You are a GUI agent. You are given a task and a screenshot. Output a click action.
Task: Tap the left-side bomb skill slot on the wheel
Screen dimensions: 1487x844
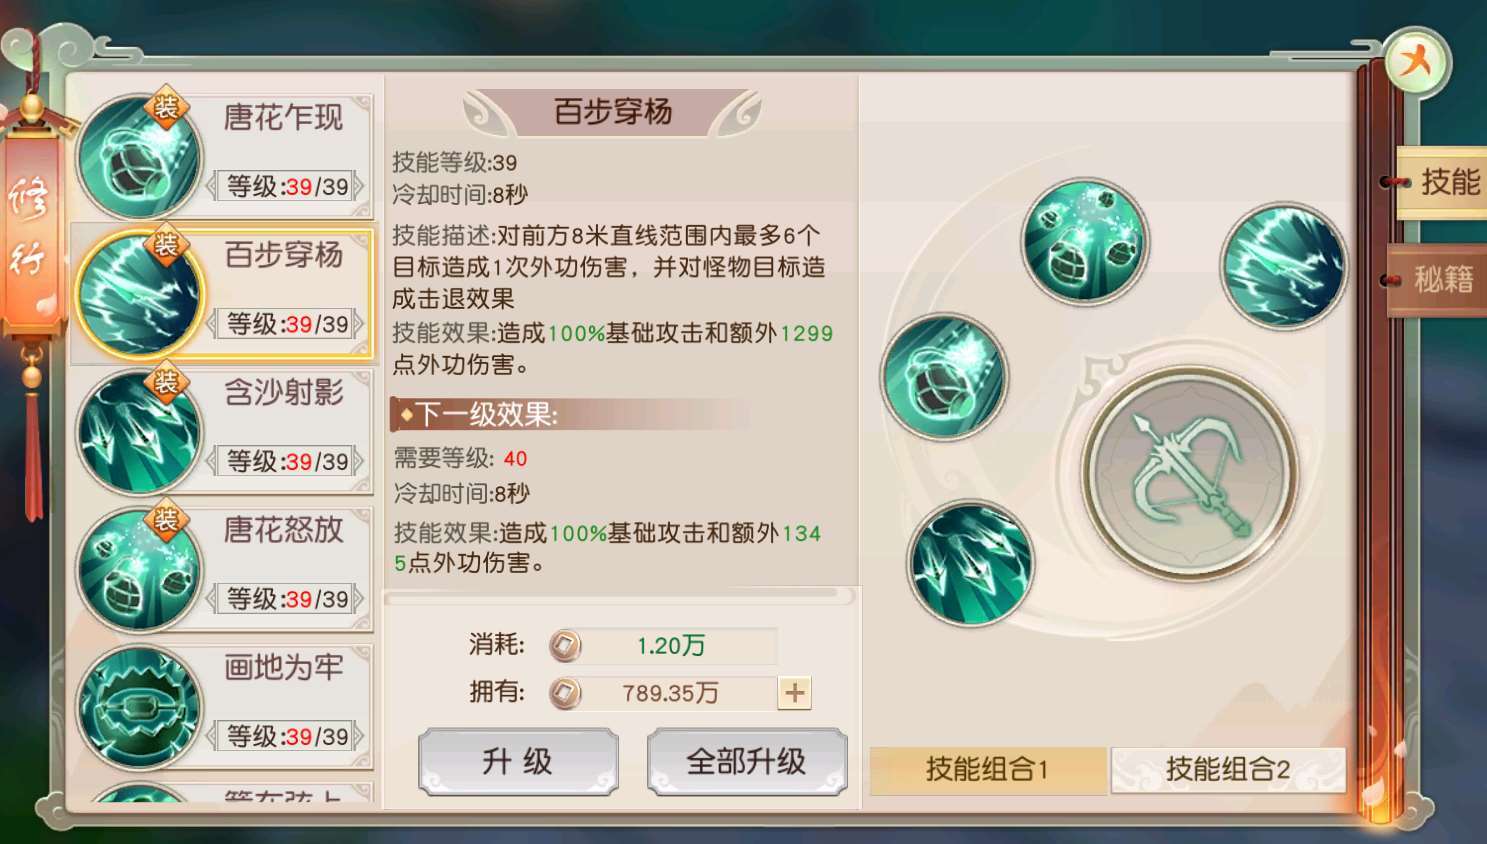click(x=944, y=377)
